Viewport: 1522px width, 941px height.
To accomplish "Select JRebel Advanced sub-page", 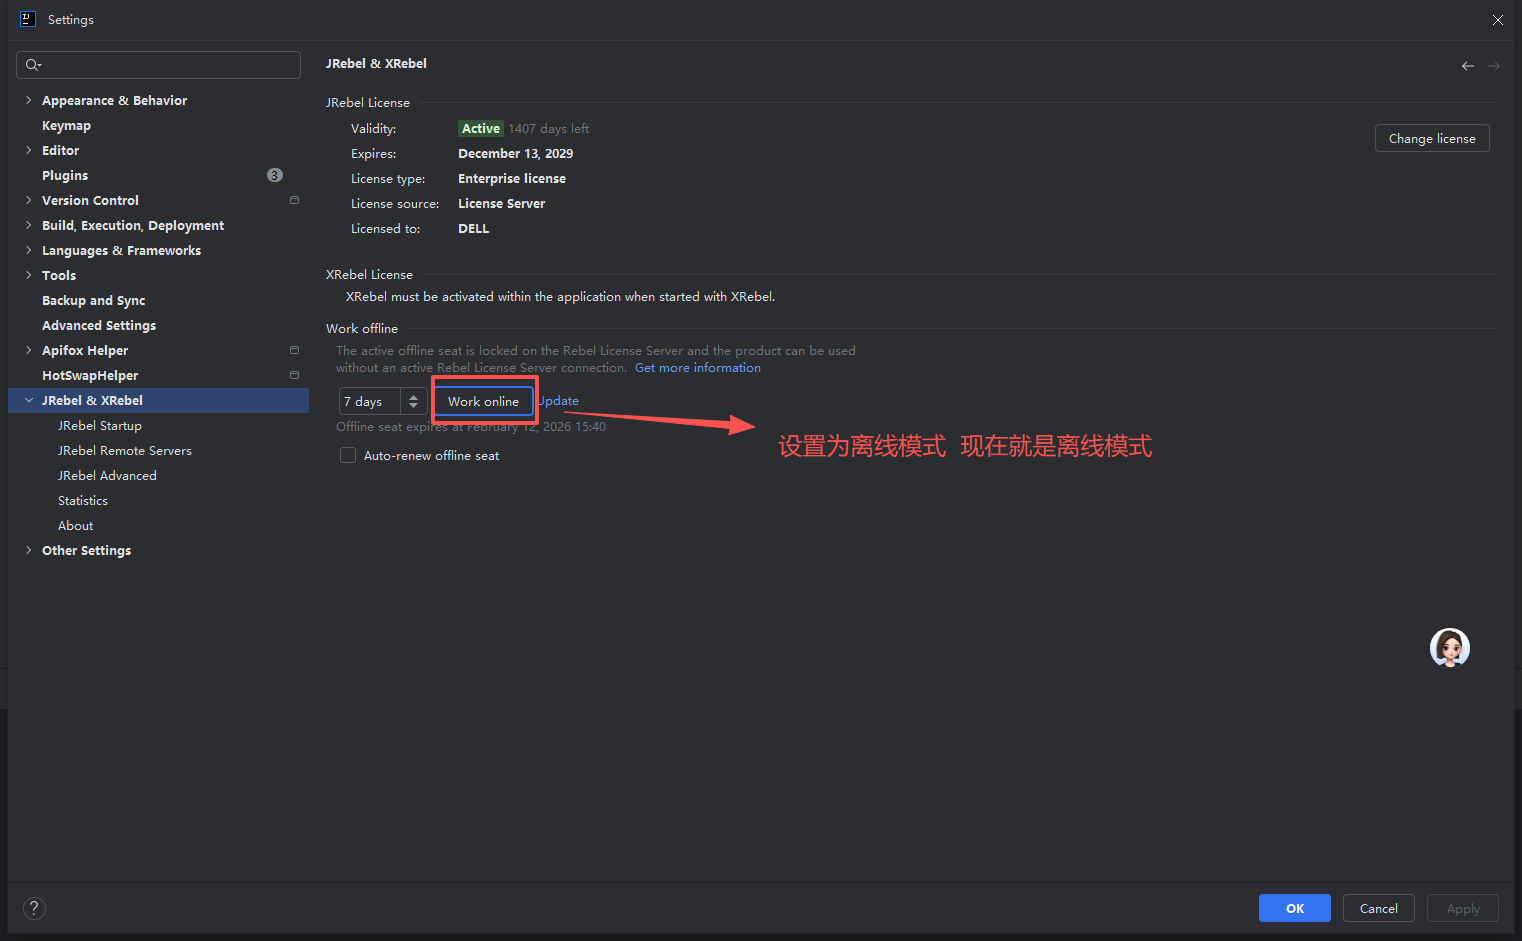I will click(107, 475).
